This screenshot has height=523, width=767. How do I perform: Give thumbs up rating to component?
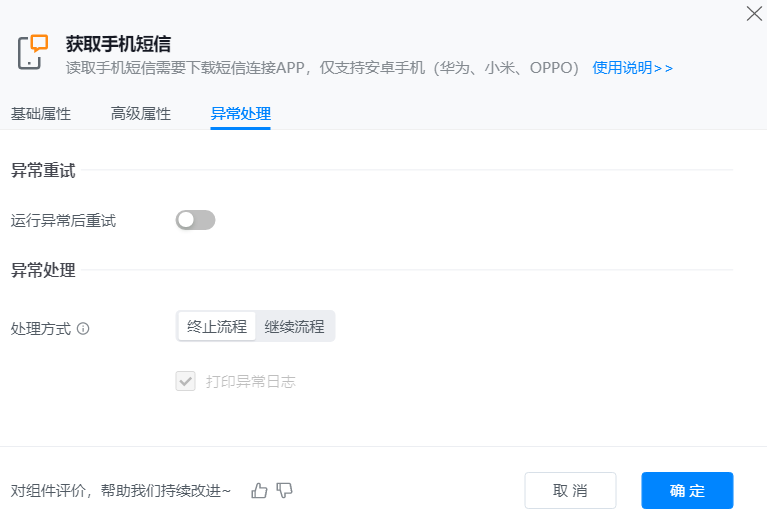260,490
